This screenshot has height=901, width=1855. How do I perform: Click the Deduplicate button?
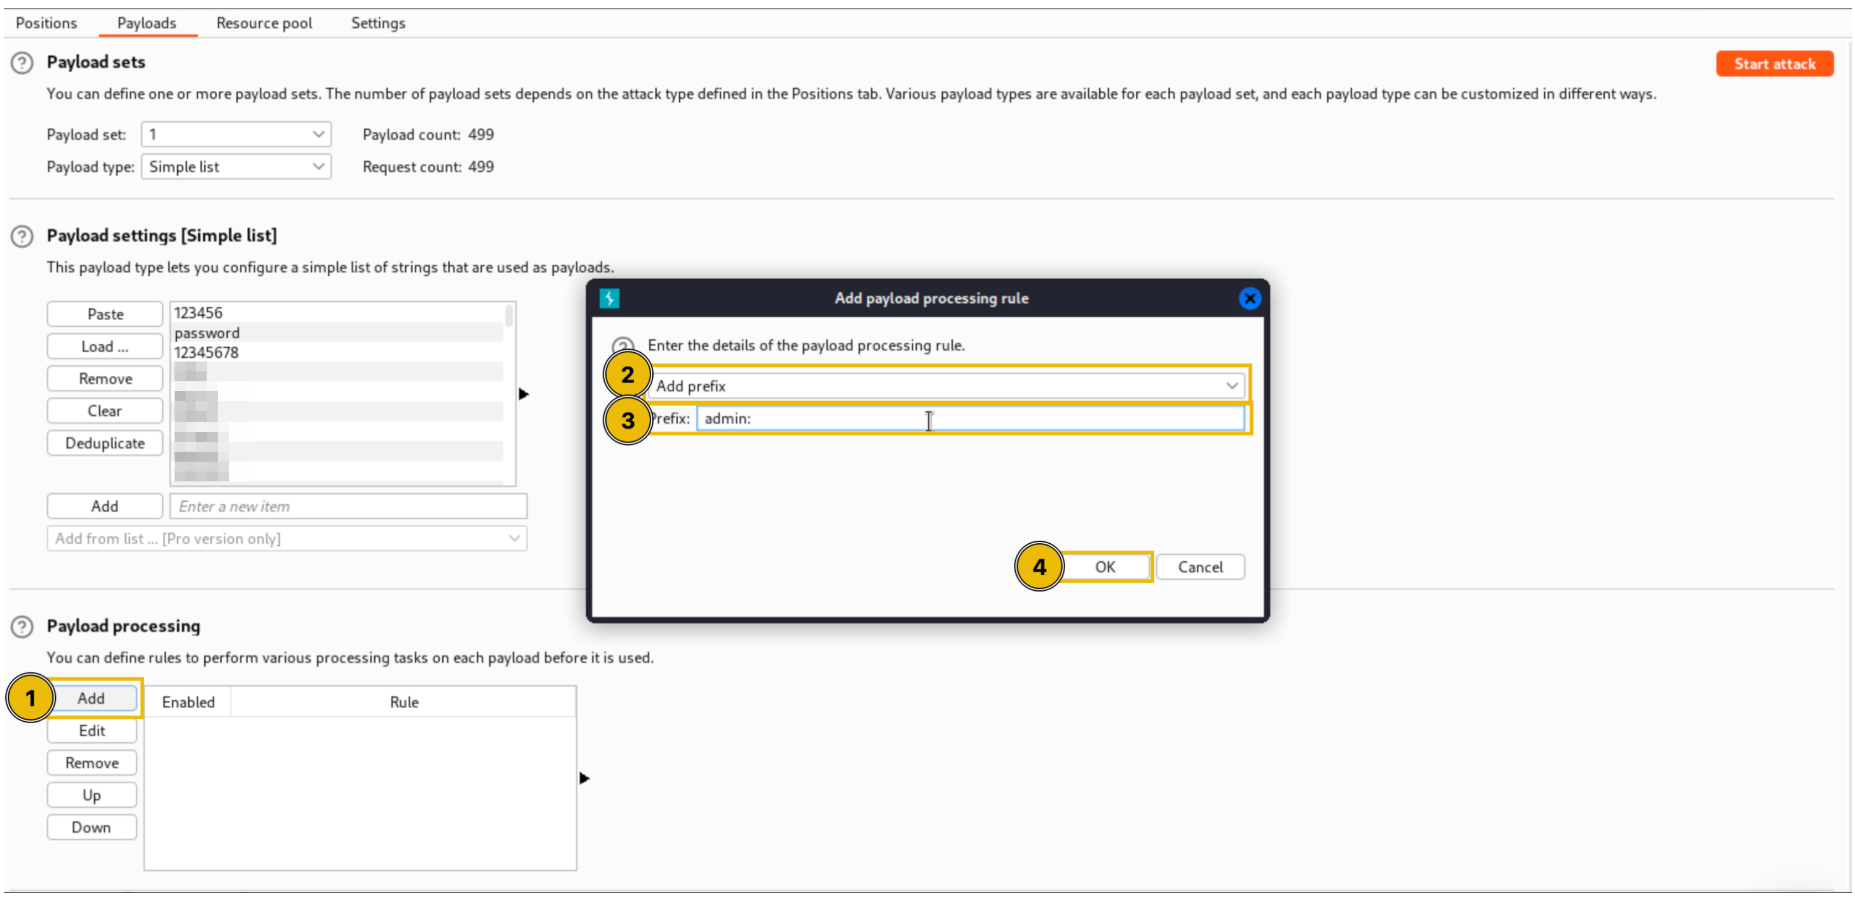point(105,443)
